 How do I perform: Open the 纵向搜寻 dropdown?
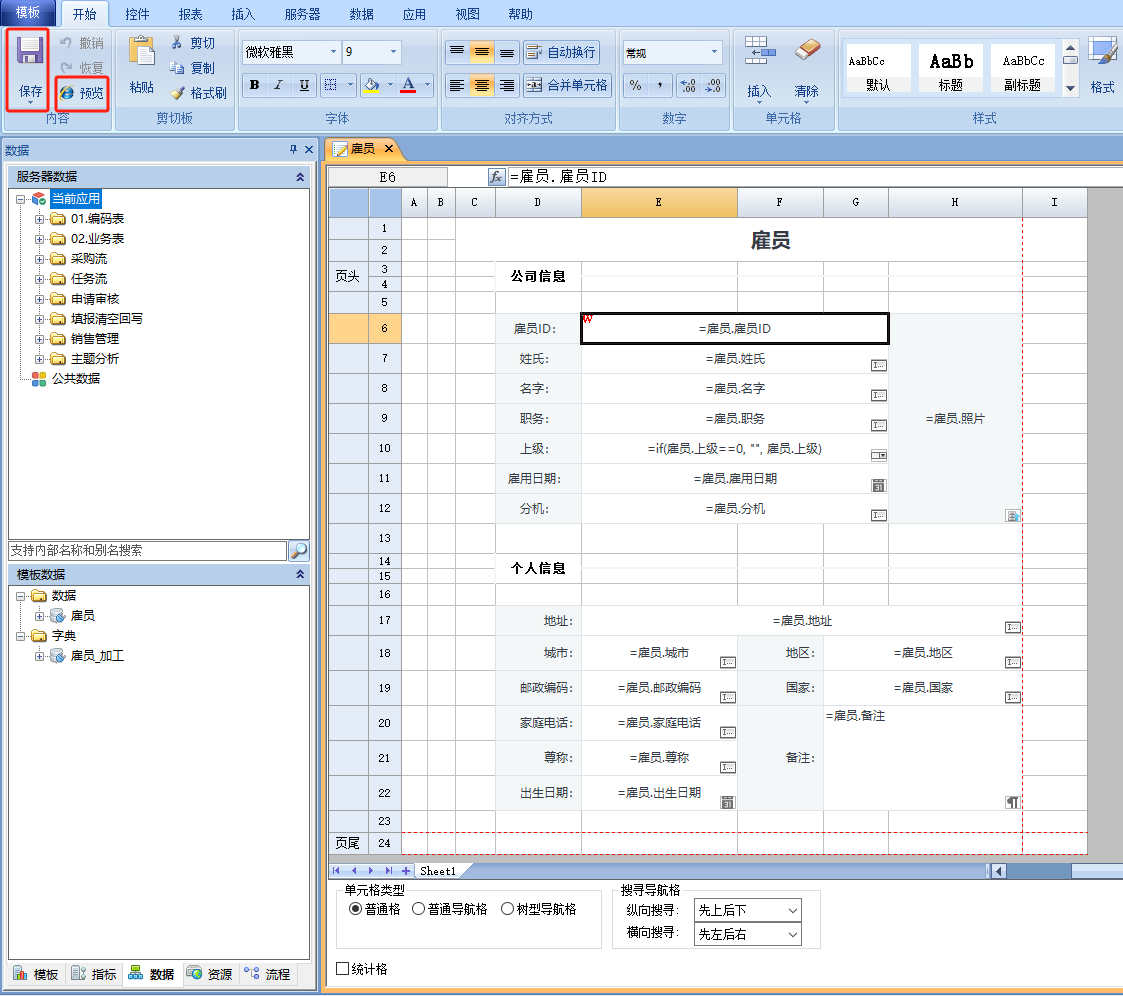pos(747,910)
